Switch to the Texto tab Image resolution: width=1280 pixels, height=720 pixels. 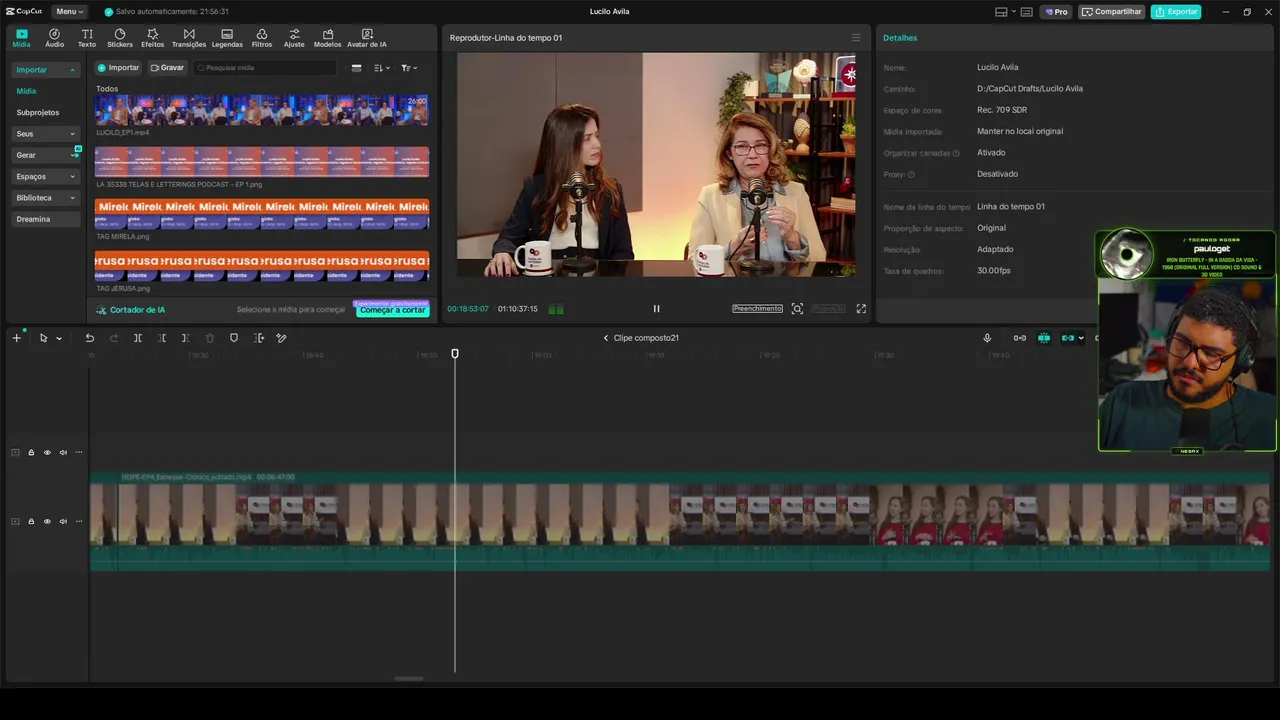pyautogui.click(x=87, y=38)
